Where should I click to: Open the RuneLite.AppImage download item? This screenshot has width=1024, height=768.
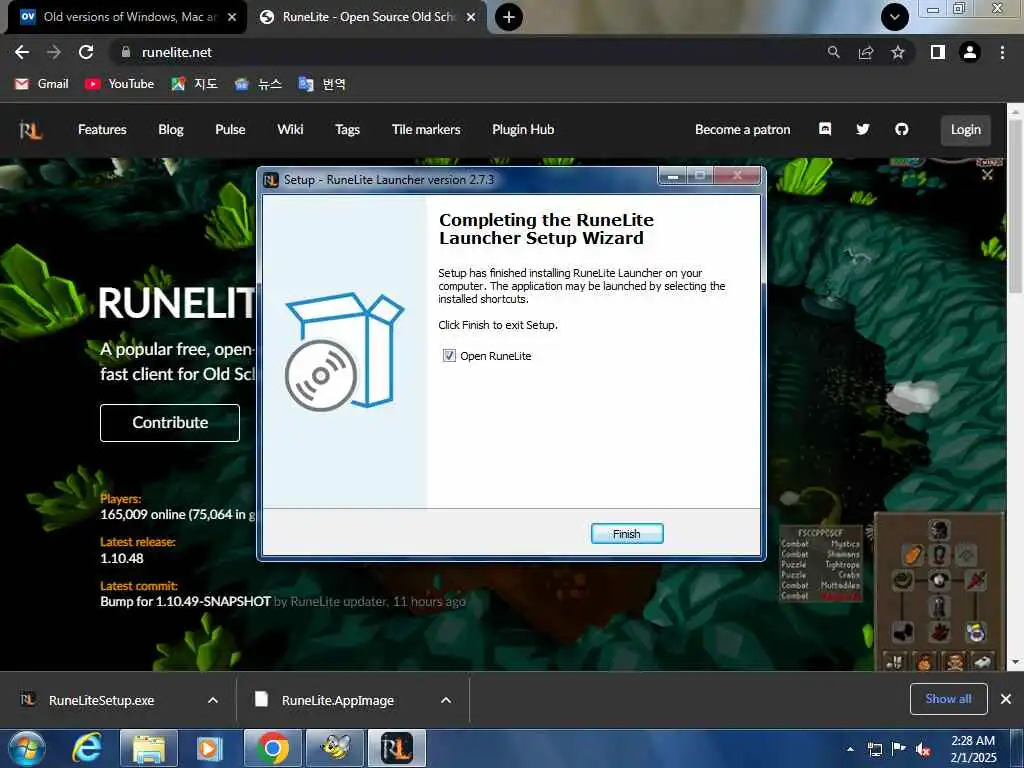tap(338, 700)
